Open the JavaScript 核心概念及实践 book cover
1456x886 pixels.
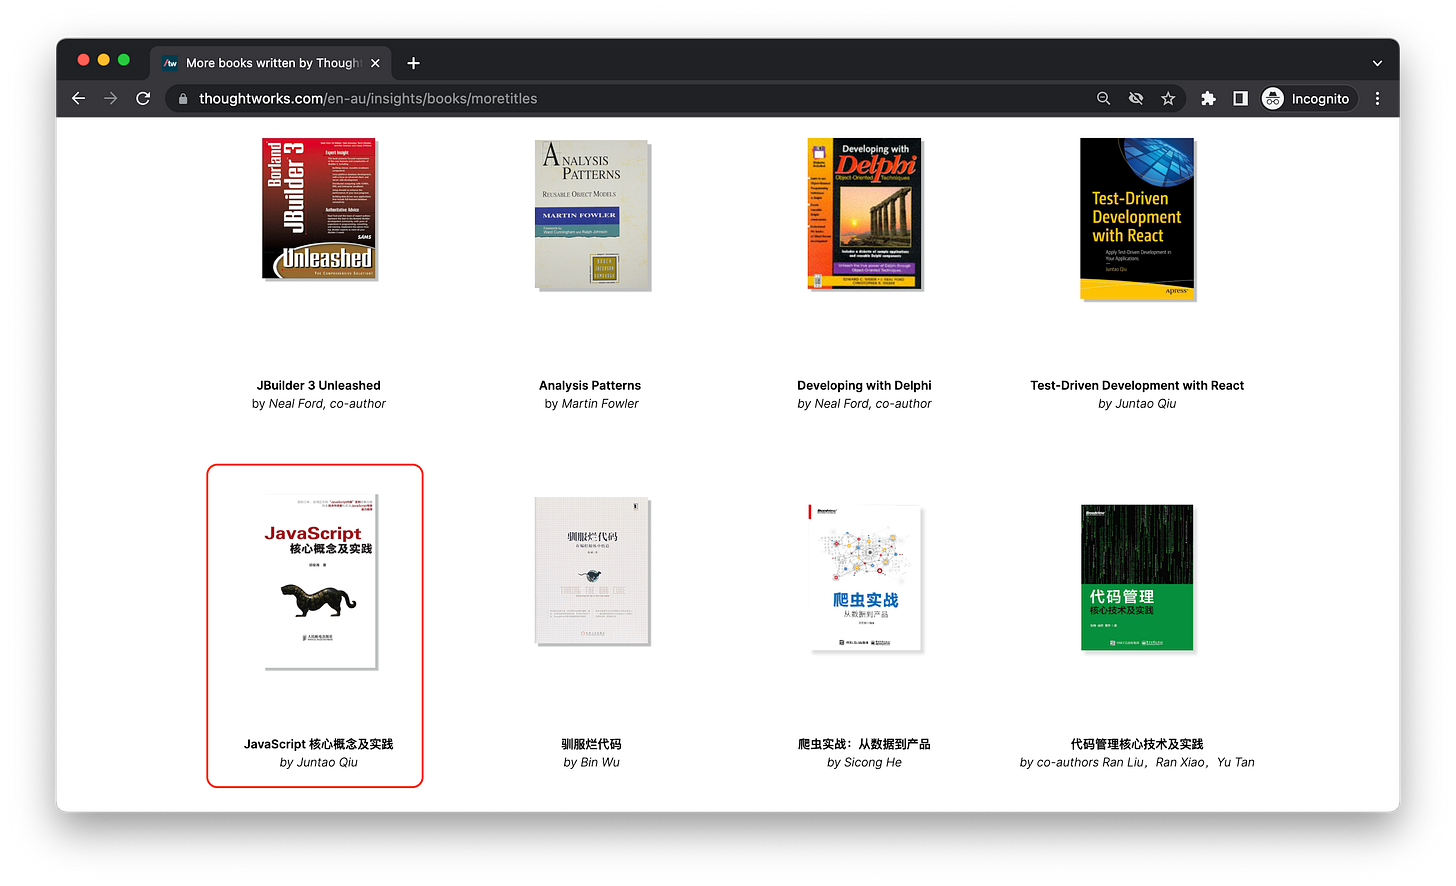pyautogui.click(x=320, y=581)
